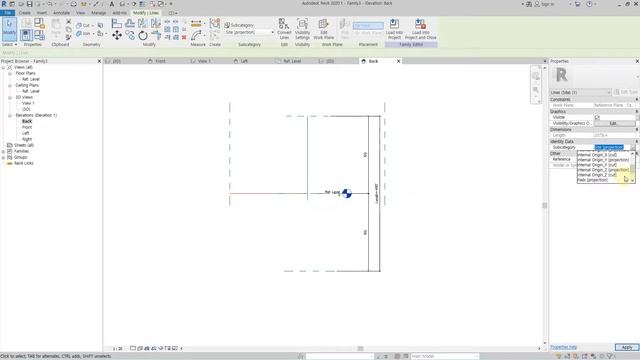Open Visibility Settings in the ribbon
The image size is (640, 360).
[x=302, y=29]
